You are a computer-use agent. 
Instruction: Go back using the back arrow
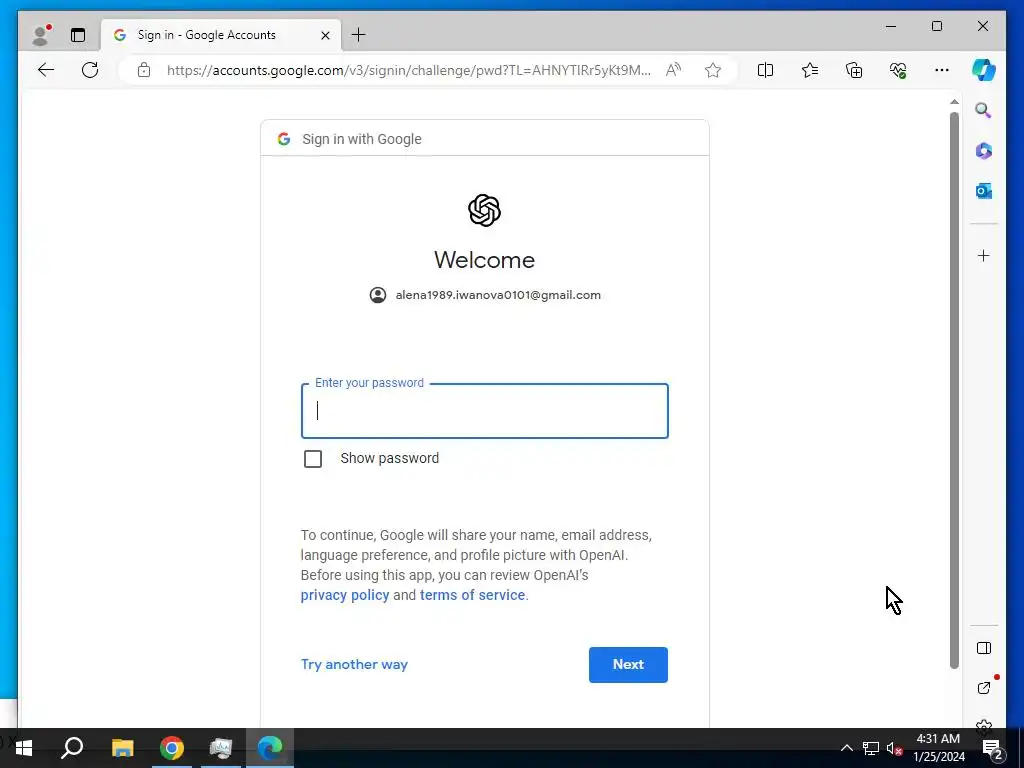coord(46,70)
